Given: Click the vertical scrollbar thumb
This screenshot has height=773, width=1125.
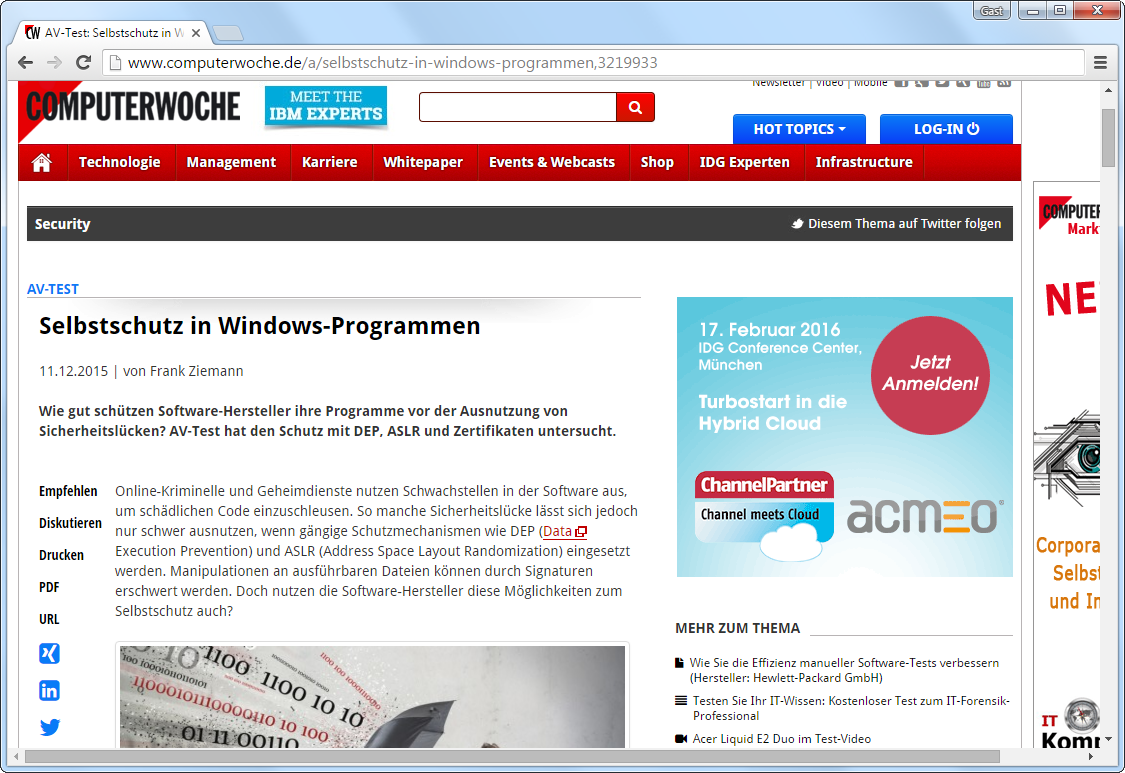Looking at the screenshot, I should pyautogui.click(x=1108, y=137).
